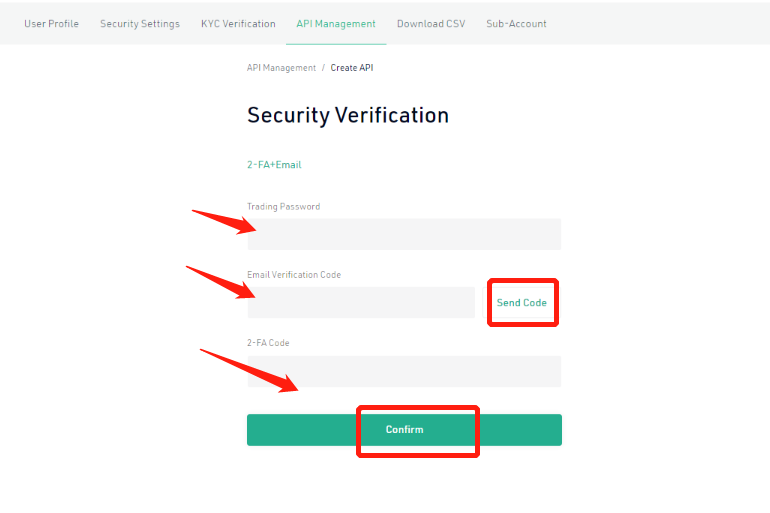Click Send Code to request email code

(x=522, y=303)
